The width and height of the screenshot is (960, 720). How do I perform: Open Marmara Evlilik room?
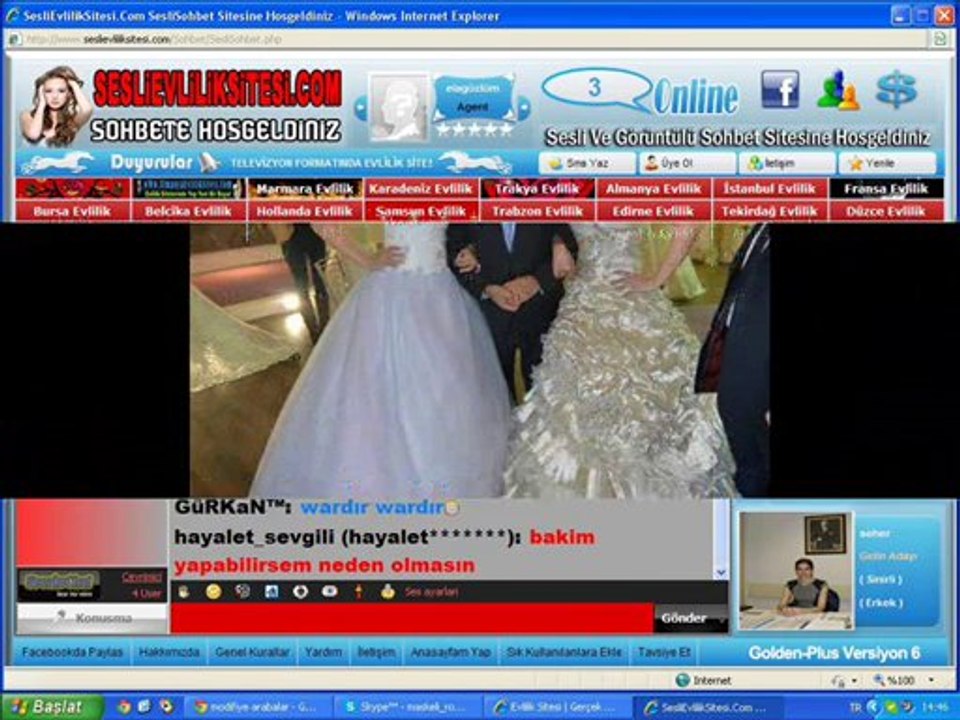[x=304, y=189]
